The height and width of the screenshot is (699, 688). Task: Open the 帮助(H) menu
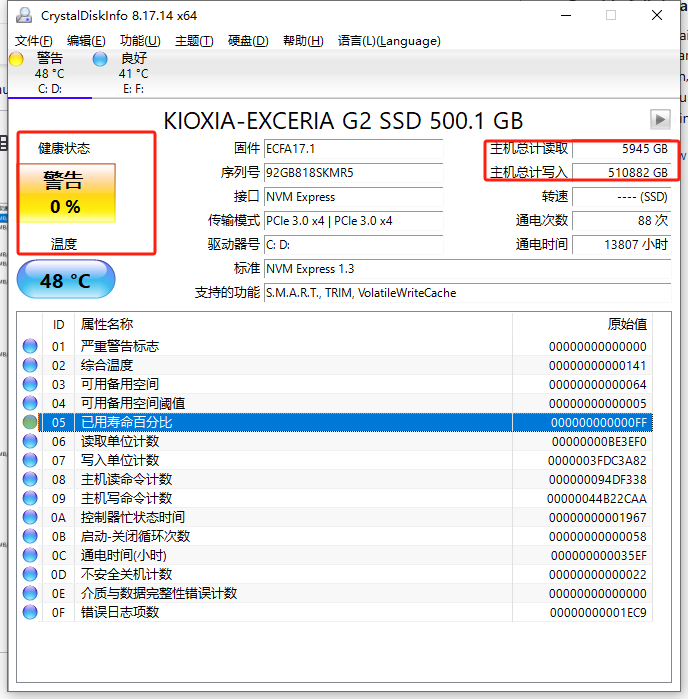click(303, 41)
